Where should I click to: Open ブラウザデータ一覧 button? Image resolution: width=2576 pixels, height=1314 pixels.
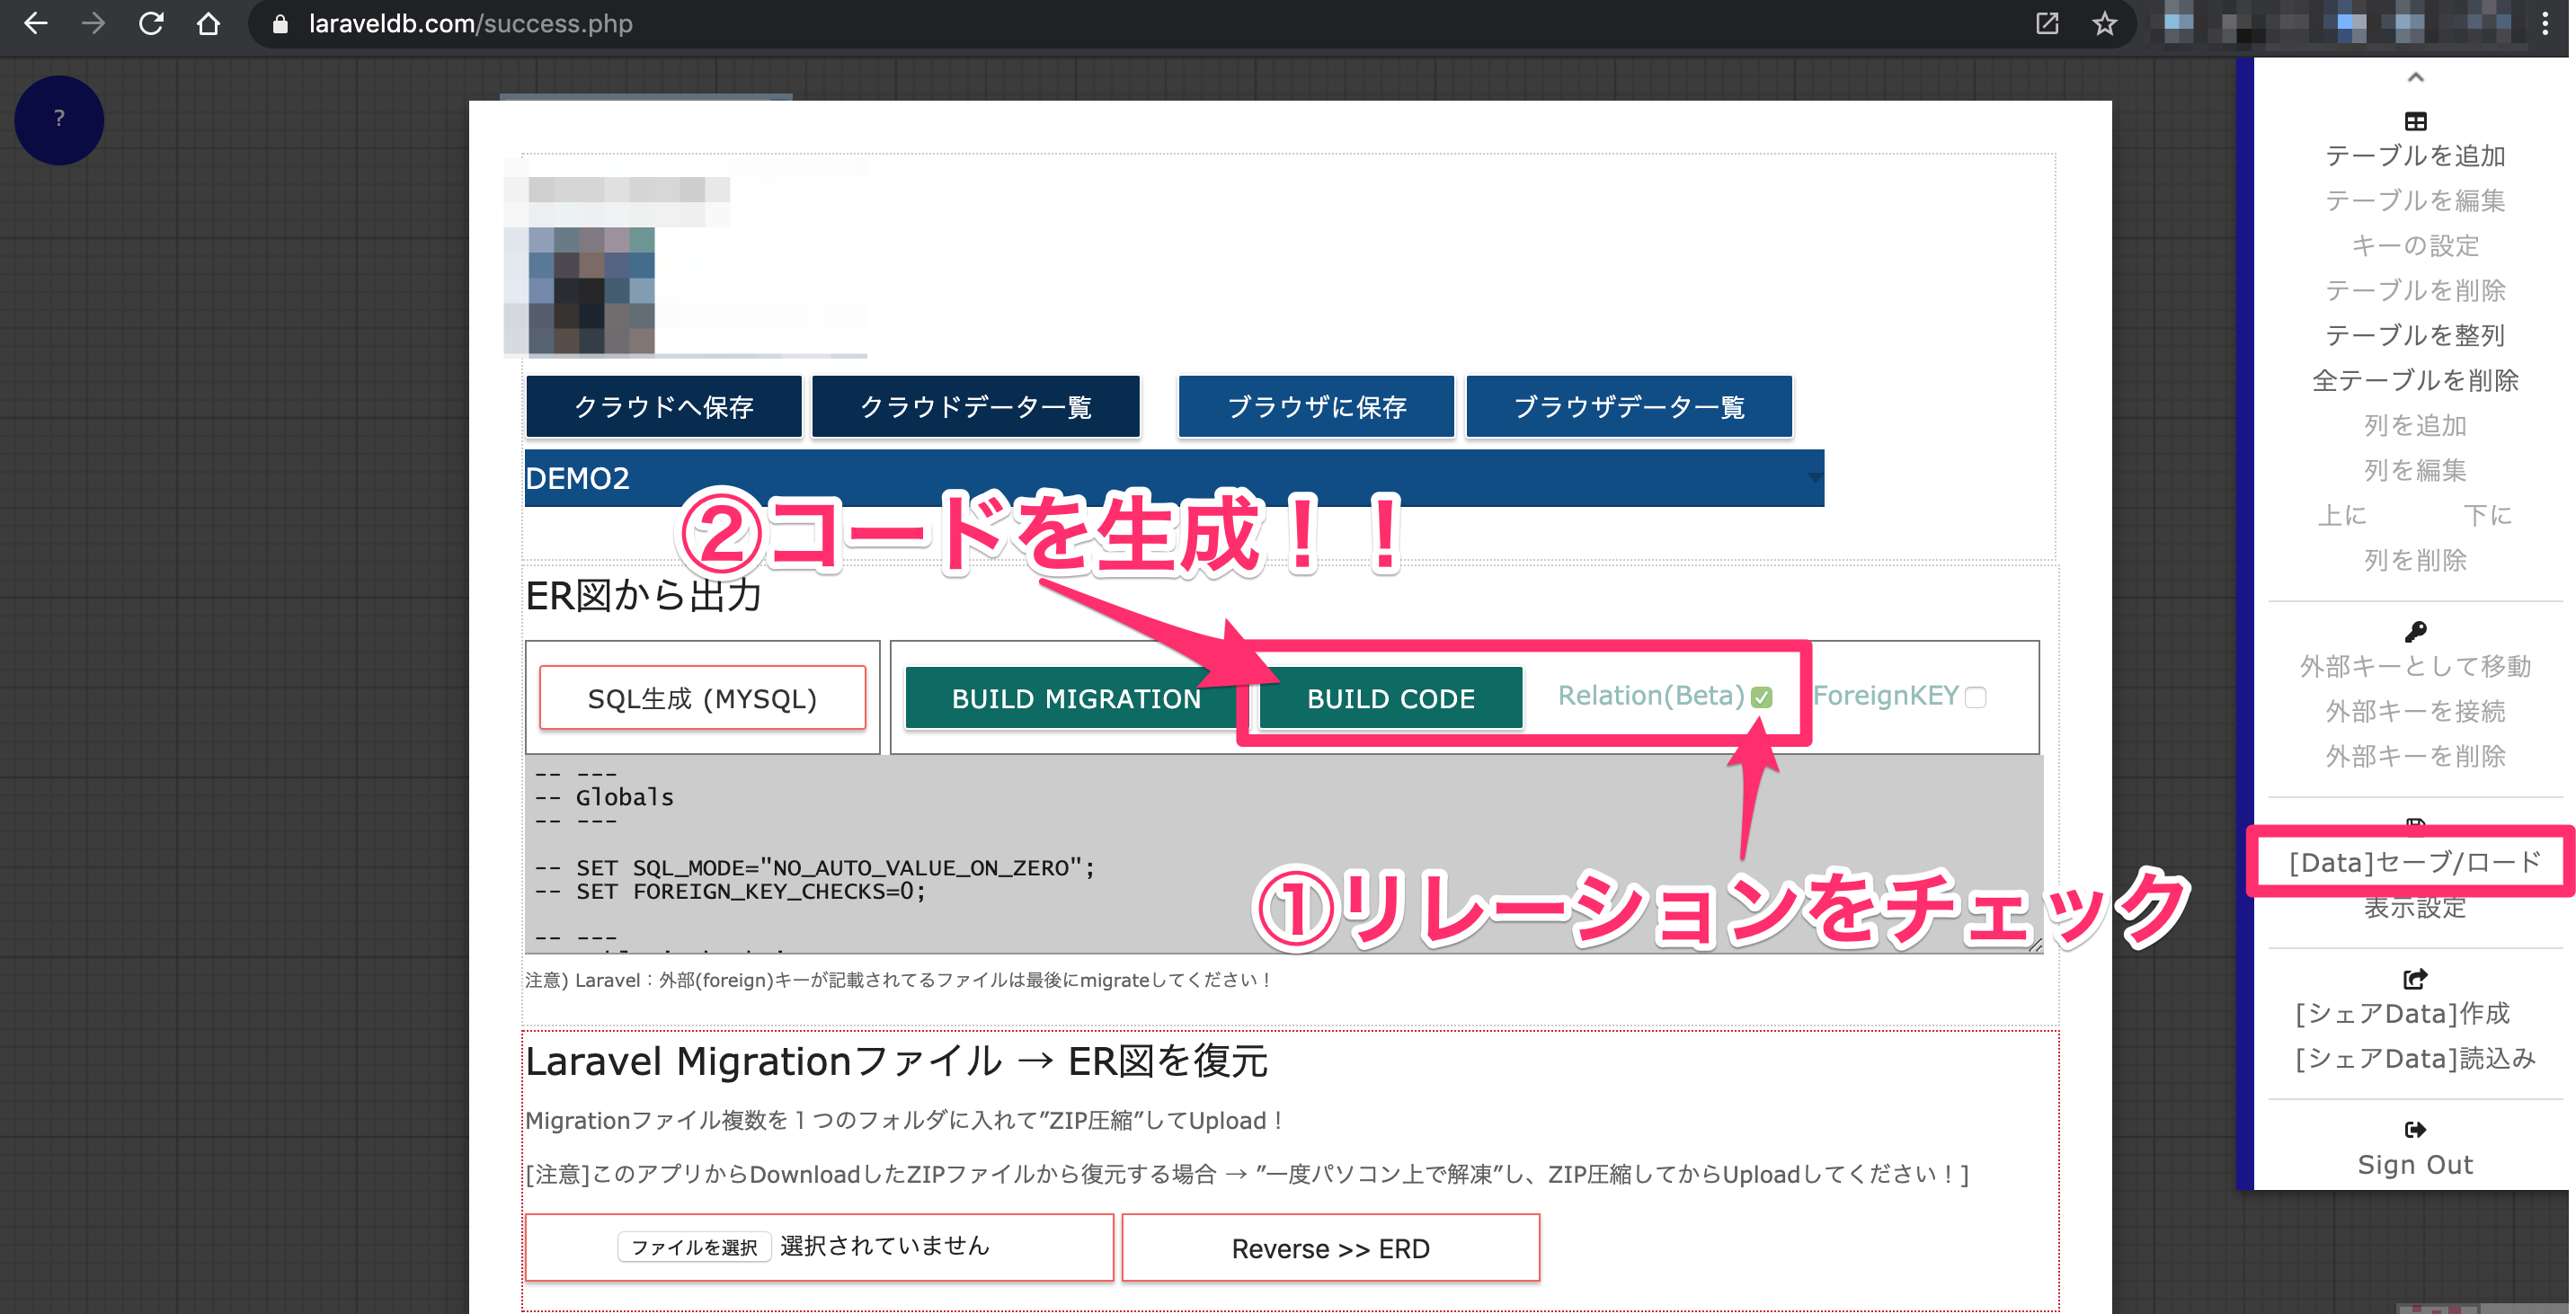pyautogui.click(x=1629, y=407)
